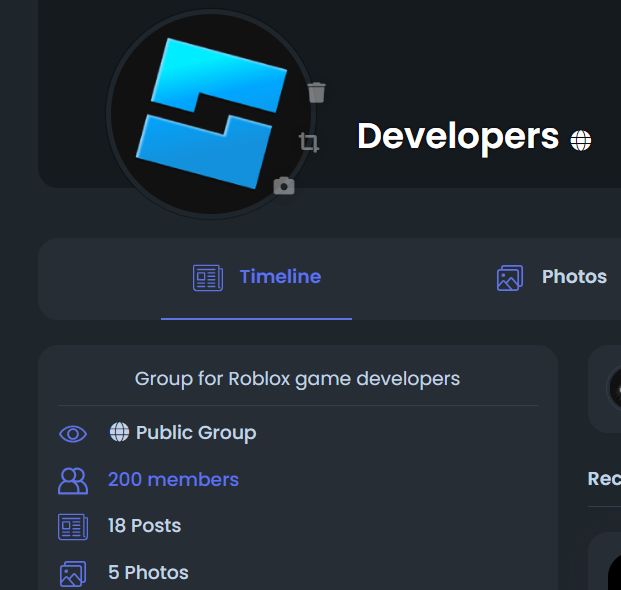Click the Developers group name heading

(x=457, y=137)
